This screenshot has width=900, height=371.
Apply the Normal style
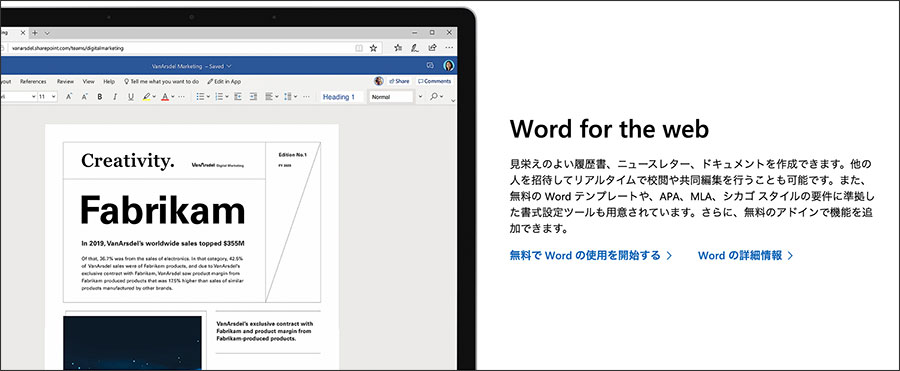(390, 97)
